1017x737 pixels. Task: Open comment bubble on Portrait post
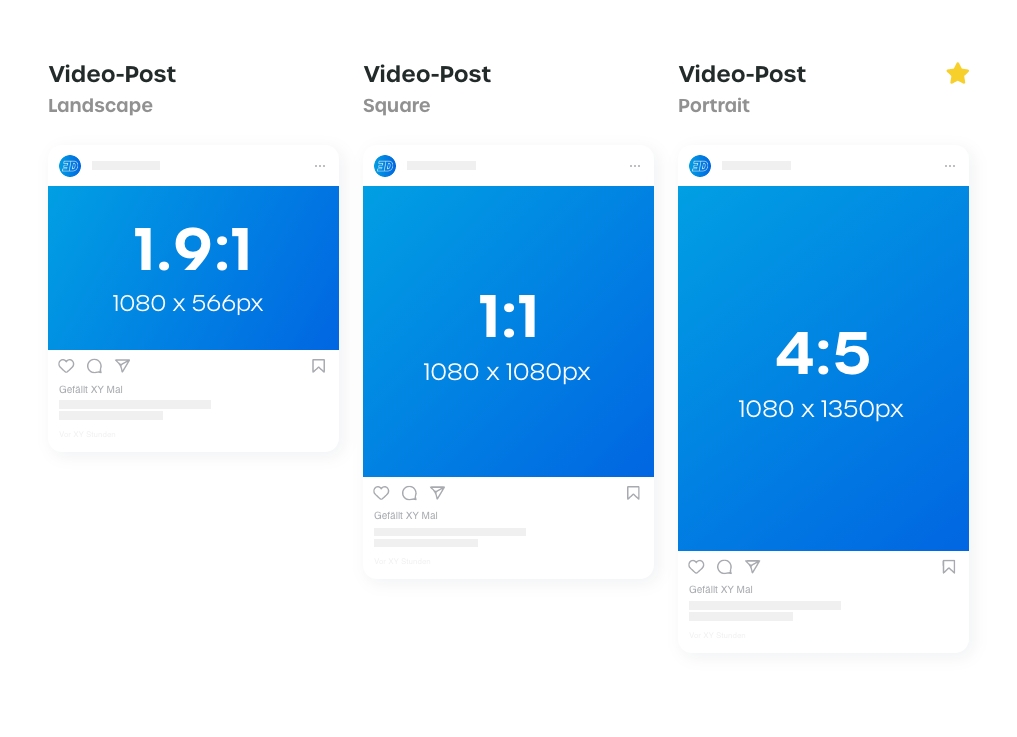coord(725,567)
